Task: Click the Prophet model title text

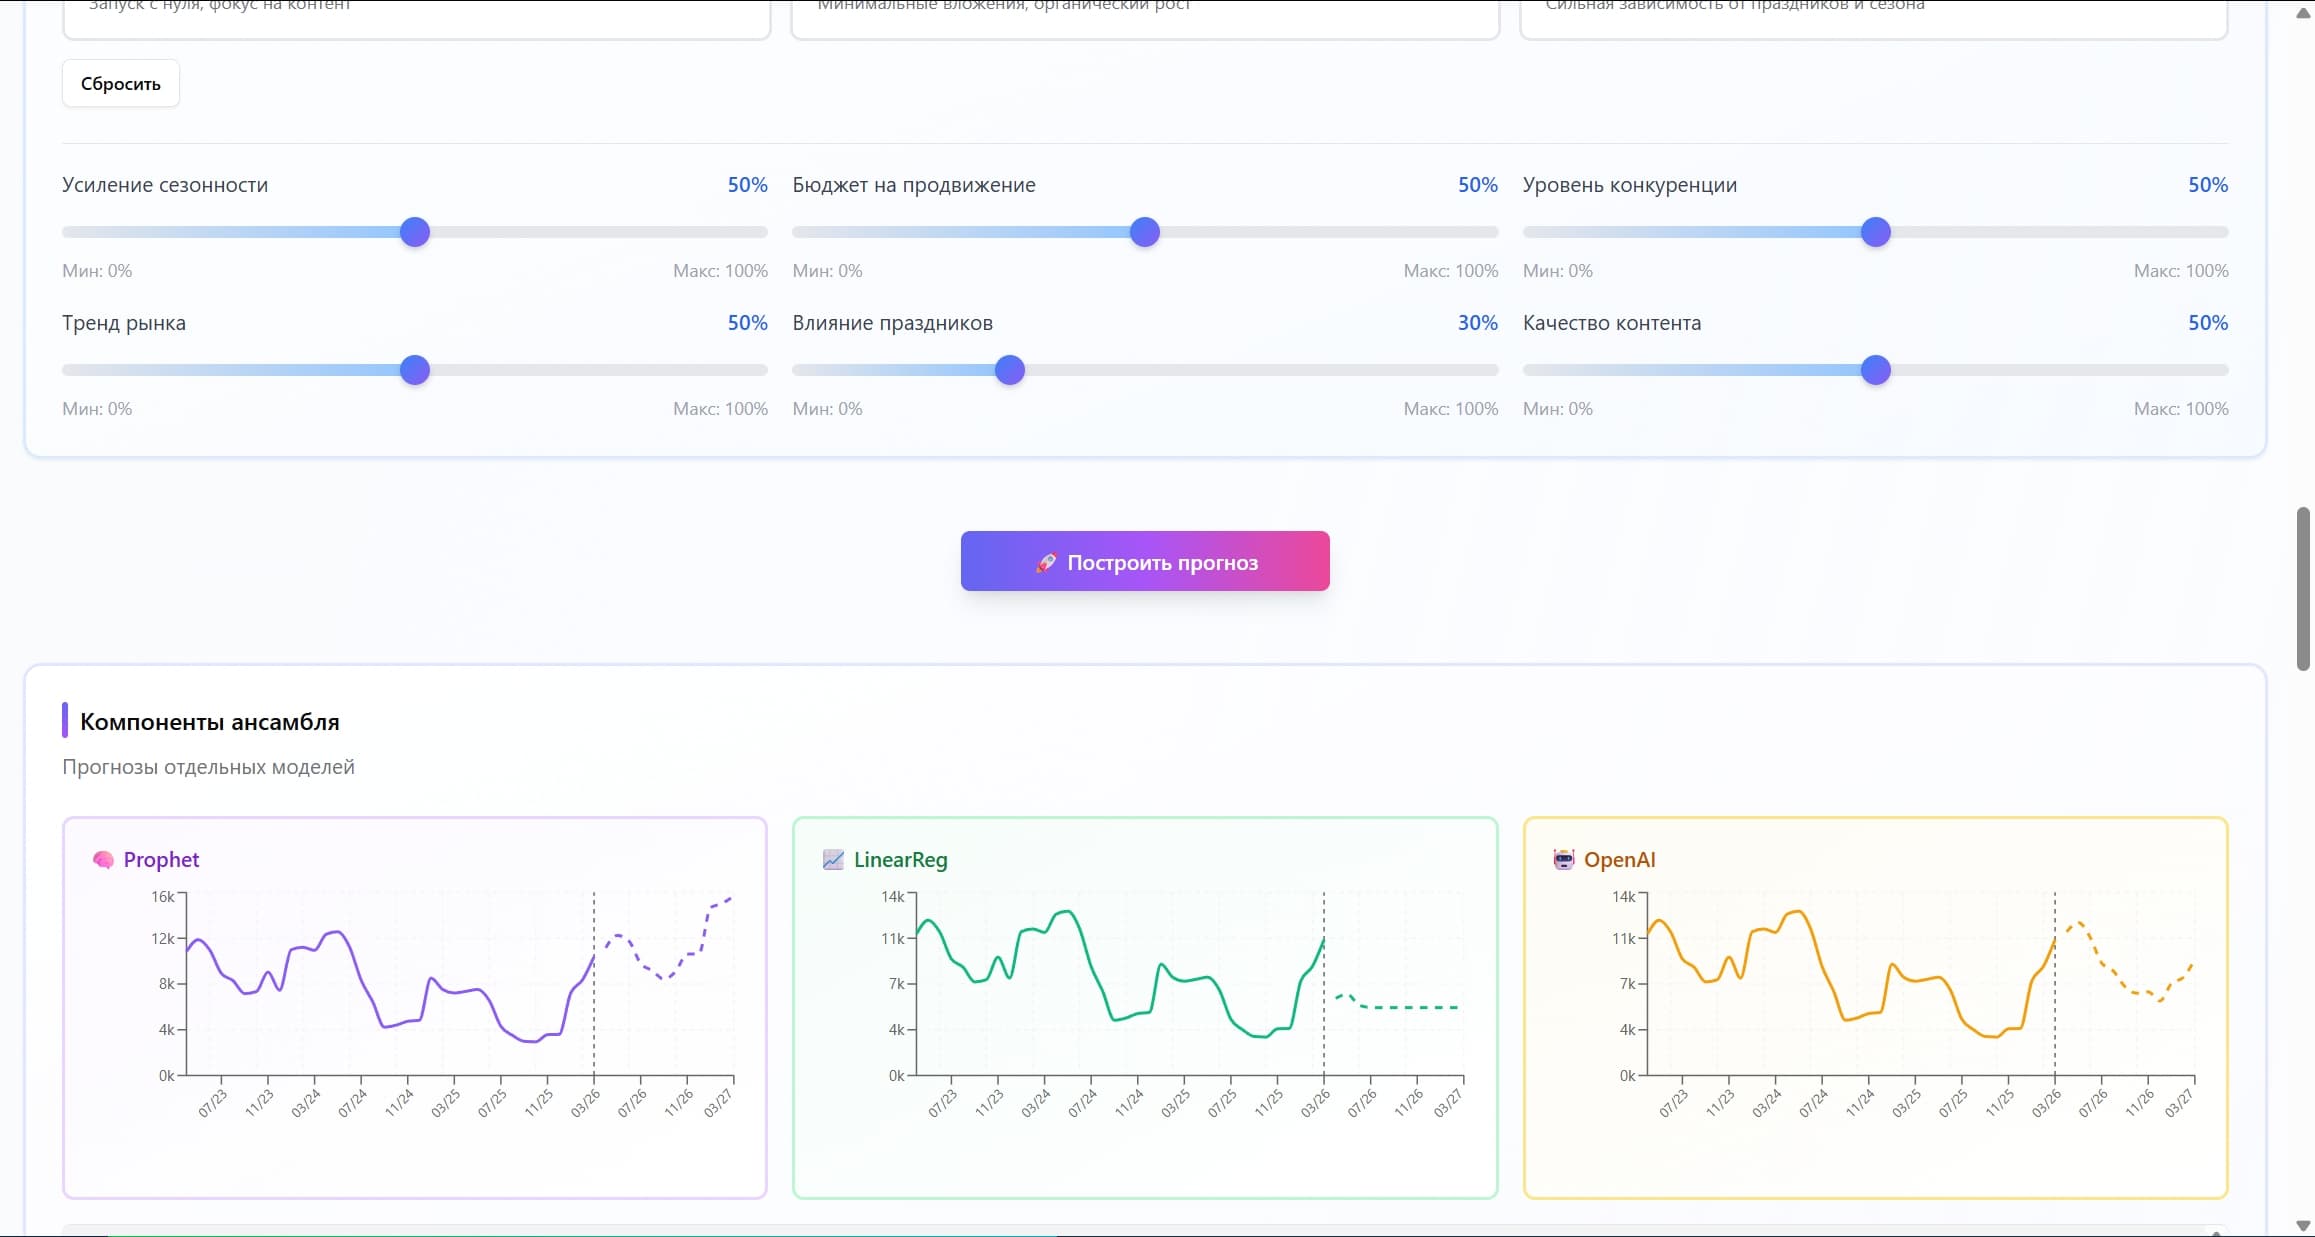Action: 161,860
